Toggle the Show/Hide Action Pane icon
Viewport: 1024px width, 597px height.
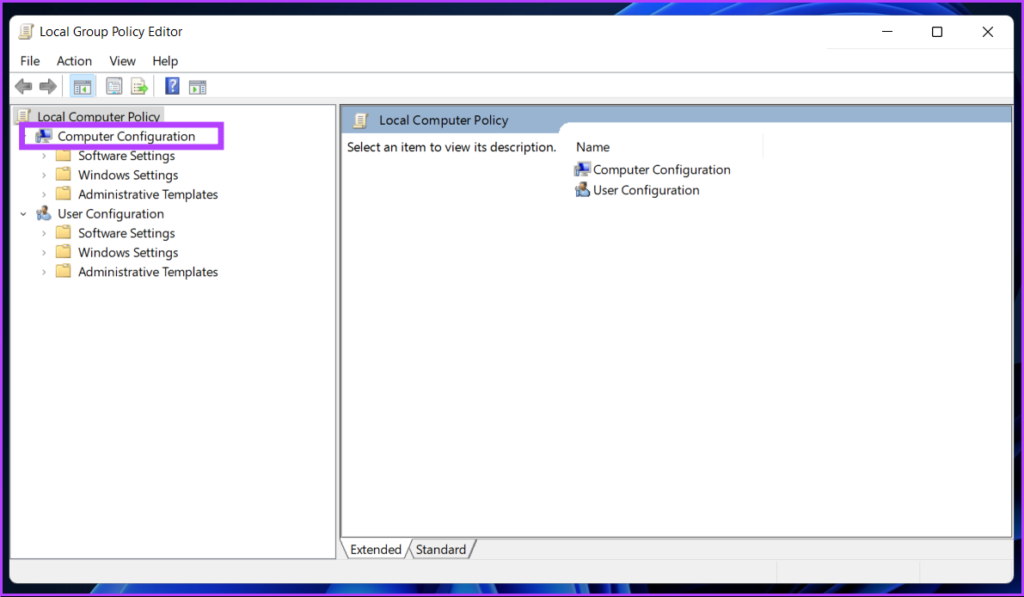[198, 87]
